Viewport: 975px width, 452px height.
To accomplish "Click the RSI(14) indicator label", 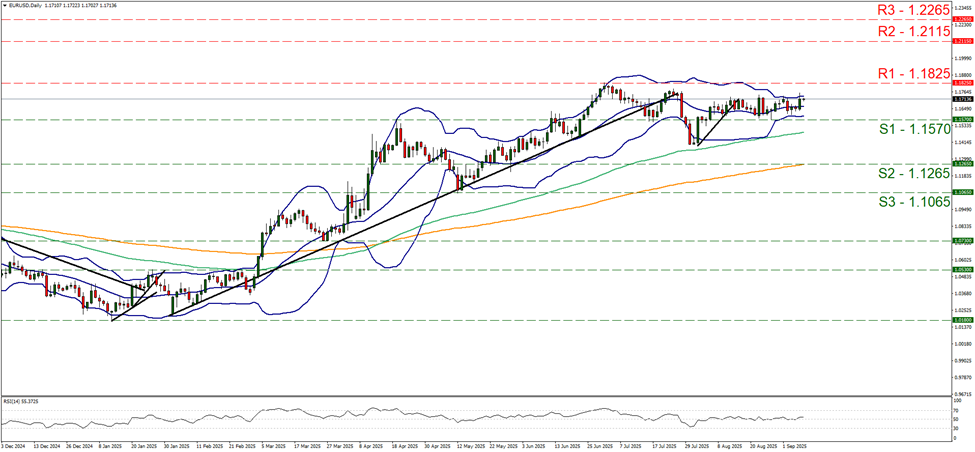I will (x=23, y=398).
